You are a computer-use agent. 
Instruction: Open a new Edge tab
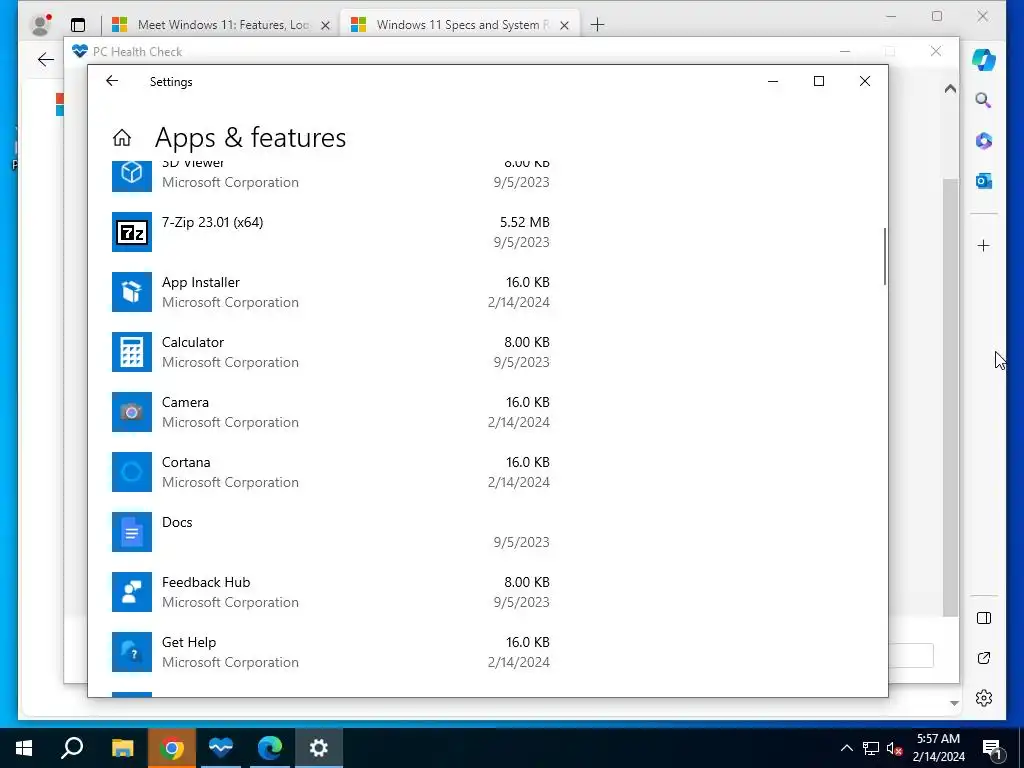(597, 25)
